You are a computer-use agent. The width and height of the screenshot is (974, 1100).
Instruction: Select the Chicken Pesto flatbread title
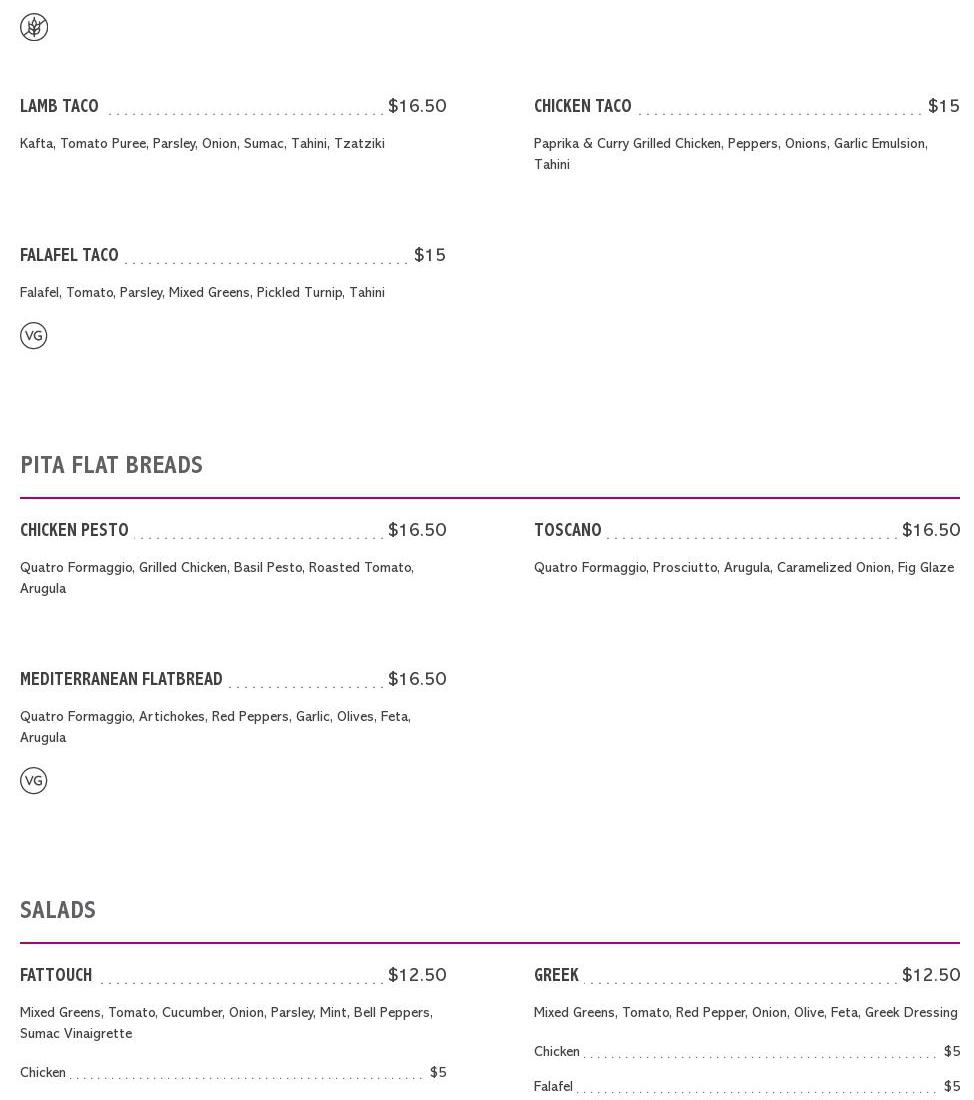tap(74, 530)
